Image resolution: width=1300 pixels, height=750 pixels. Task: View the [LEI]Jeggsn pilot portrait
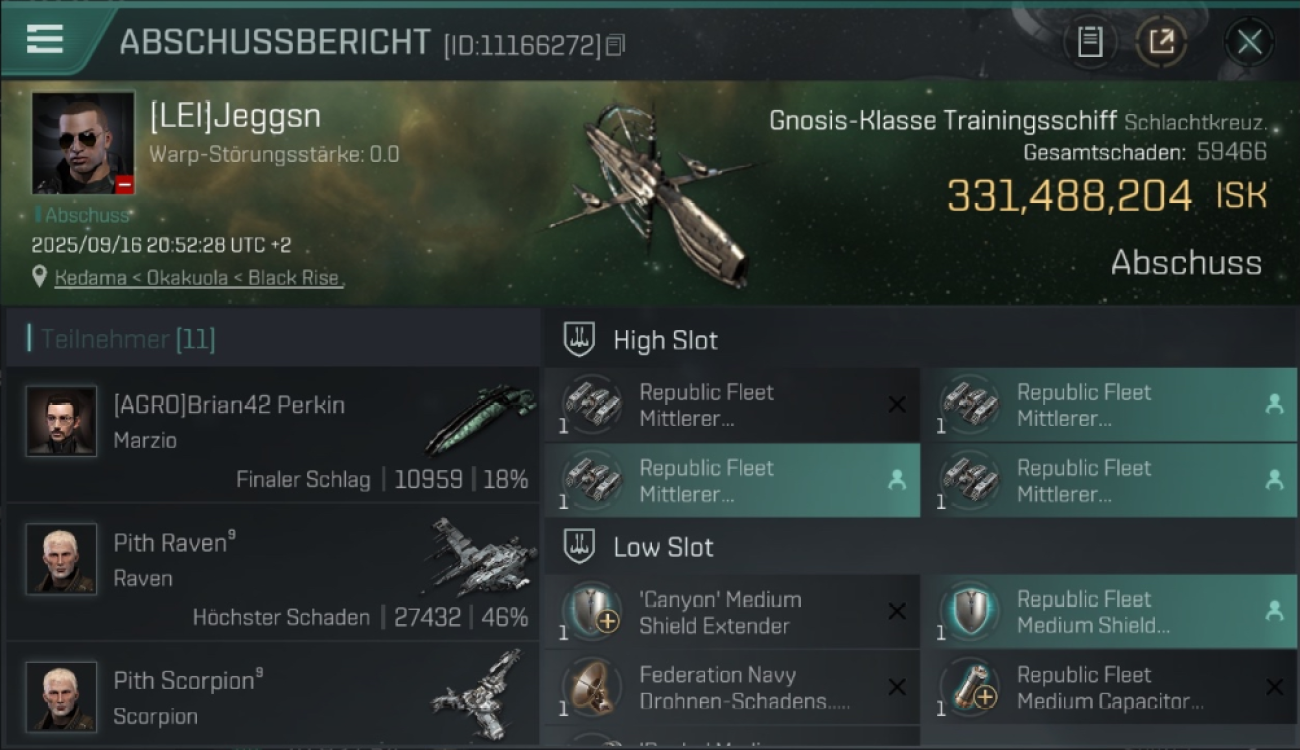point(83,142)
